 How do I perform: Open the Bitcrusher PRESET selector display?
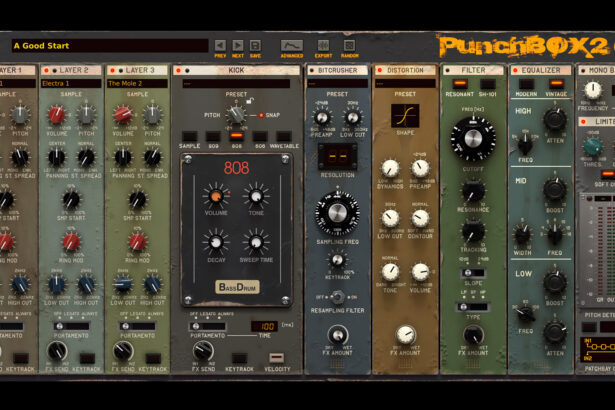337,84
